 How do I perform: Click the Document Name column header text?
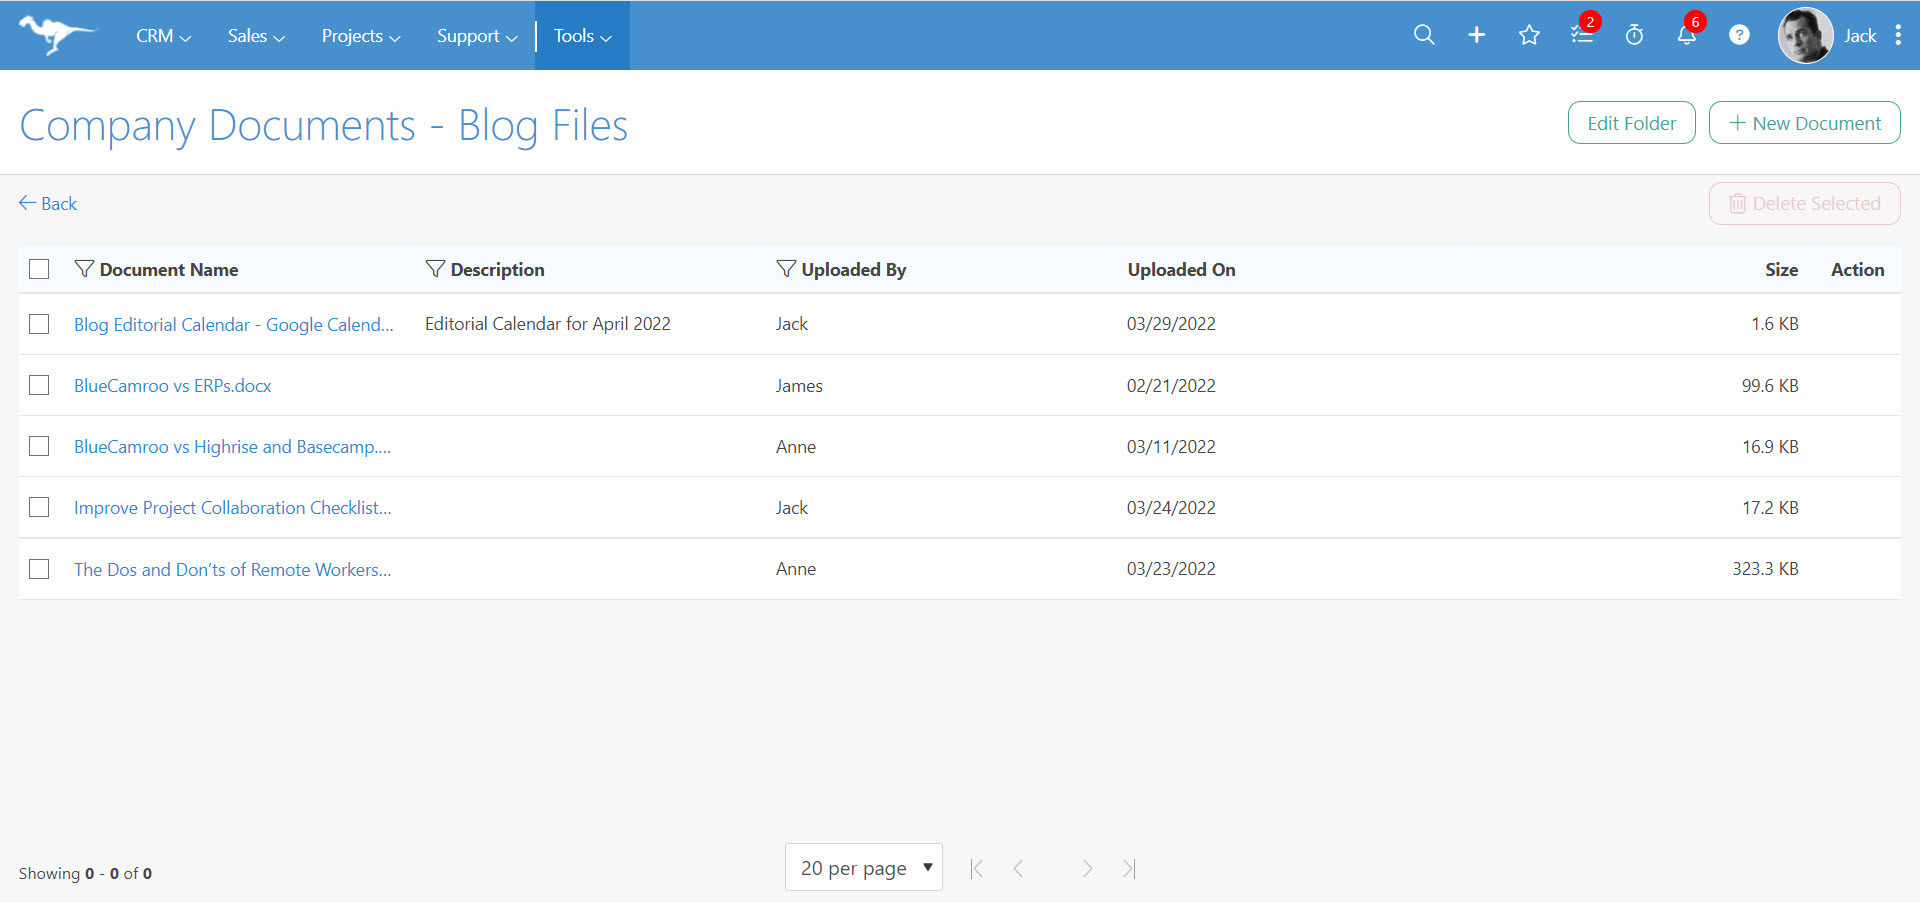[169, 269]
